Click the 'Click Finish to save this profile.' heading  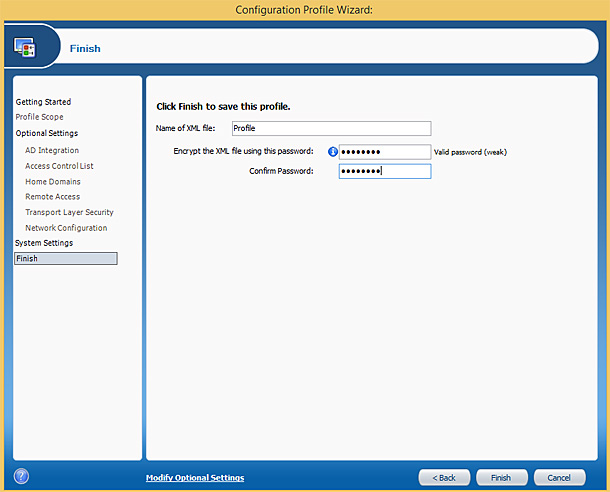[223, 107]
